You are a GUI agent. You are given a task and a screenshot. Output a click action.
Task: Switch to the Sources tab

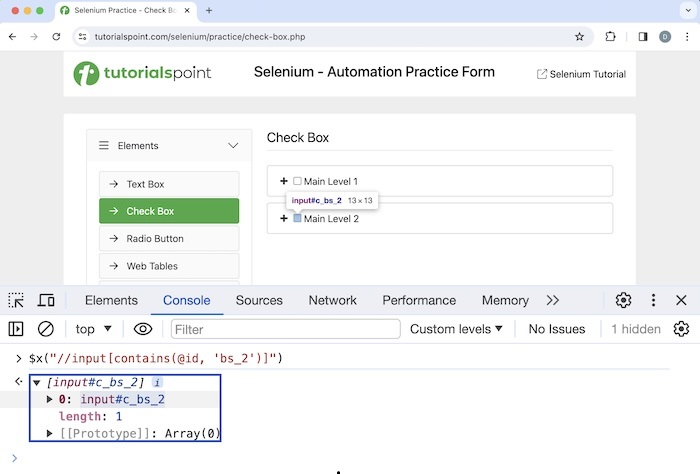[x=259, y=300]
